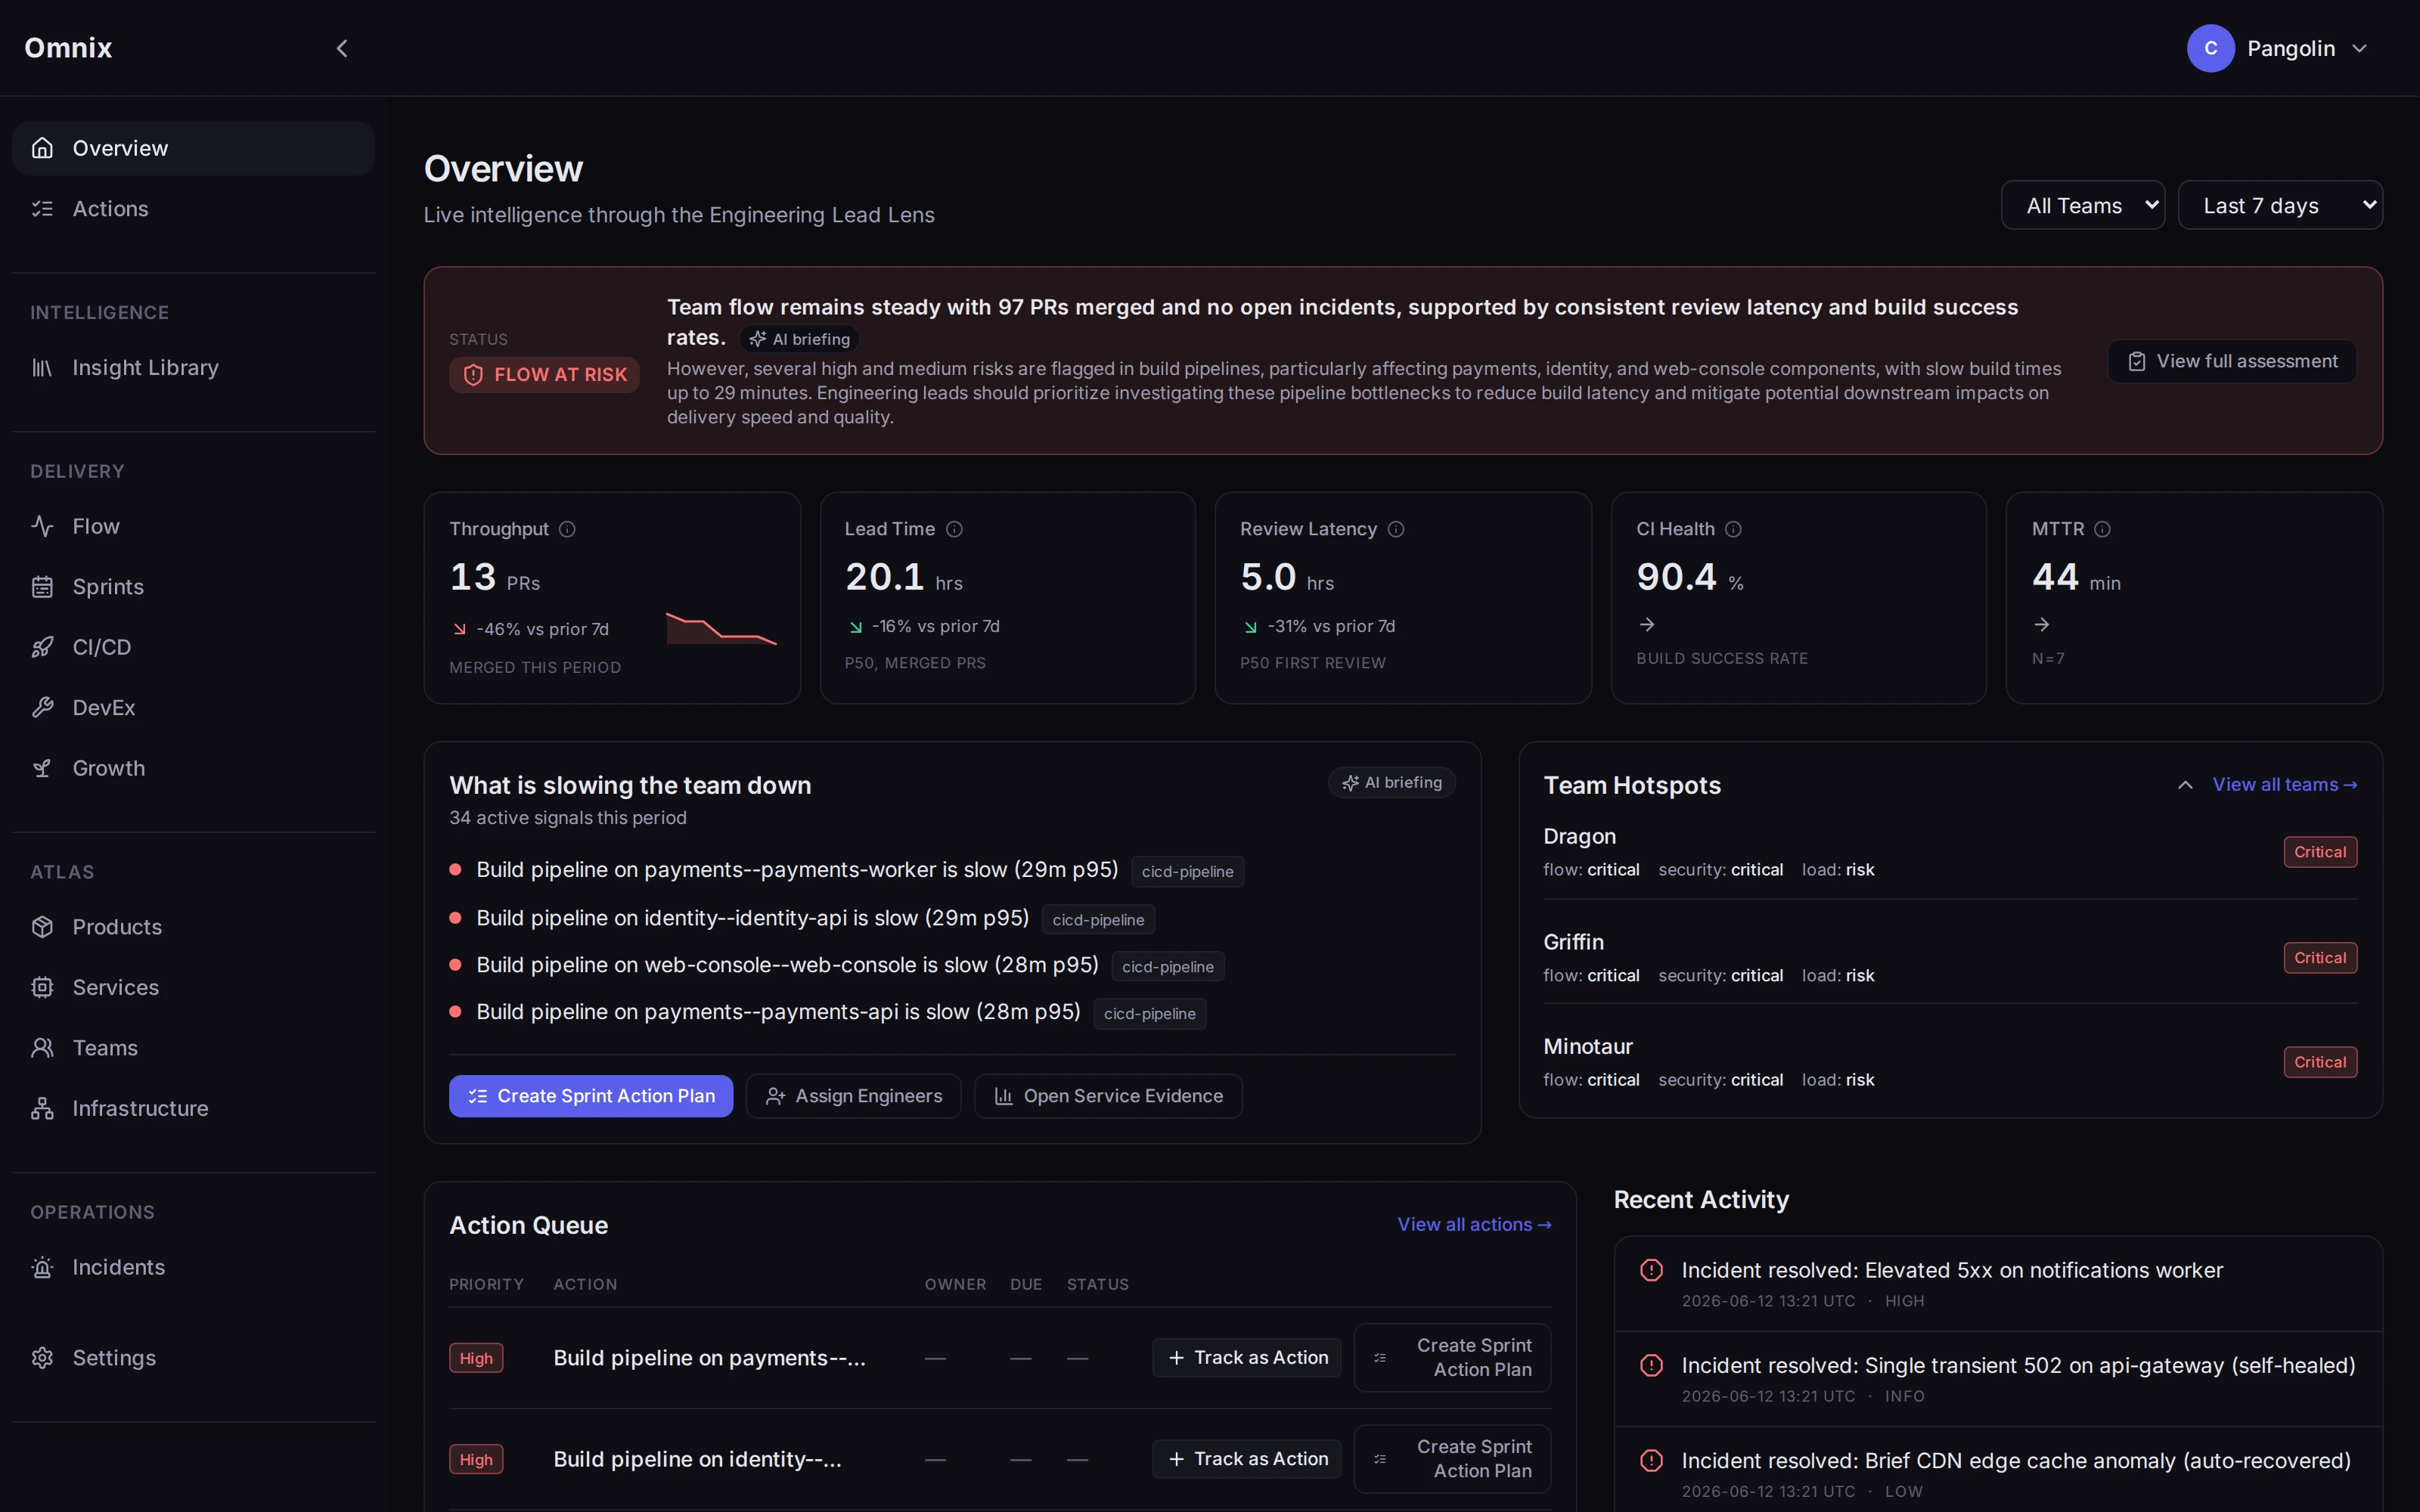Click the DevEx wrench icon
Screen dimensions: 2420x1512
(42, 708)
